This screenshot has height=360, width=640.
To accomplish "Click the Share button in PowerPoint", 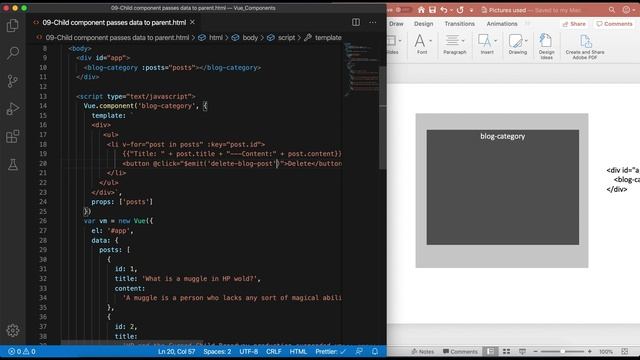I will (574, 24).
